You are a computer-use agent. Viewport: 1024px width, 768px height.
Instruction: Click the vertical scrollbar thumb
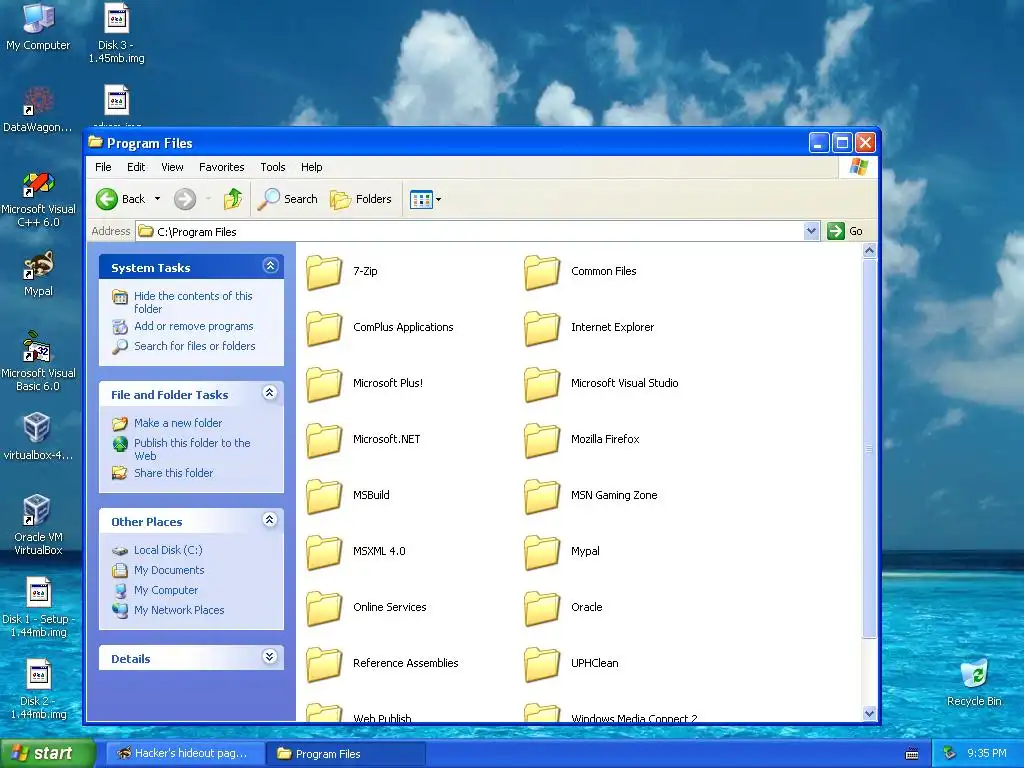tap(869, 449)
